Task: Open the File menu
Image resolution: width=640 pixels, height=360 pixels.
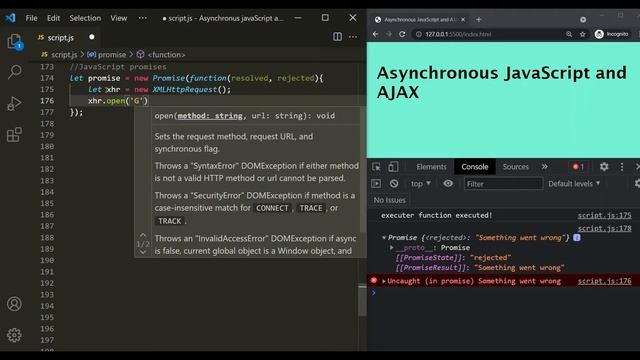Action: click(31, 18)
